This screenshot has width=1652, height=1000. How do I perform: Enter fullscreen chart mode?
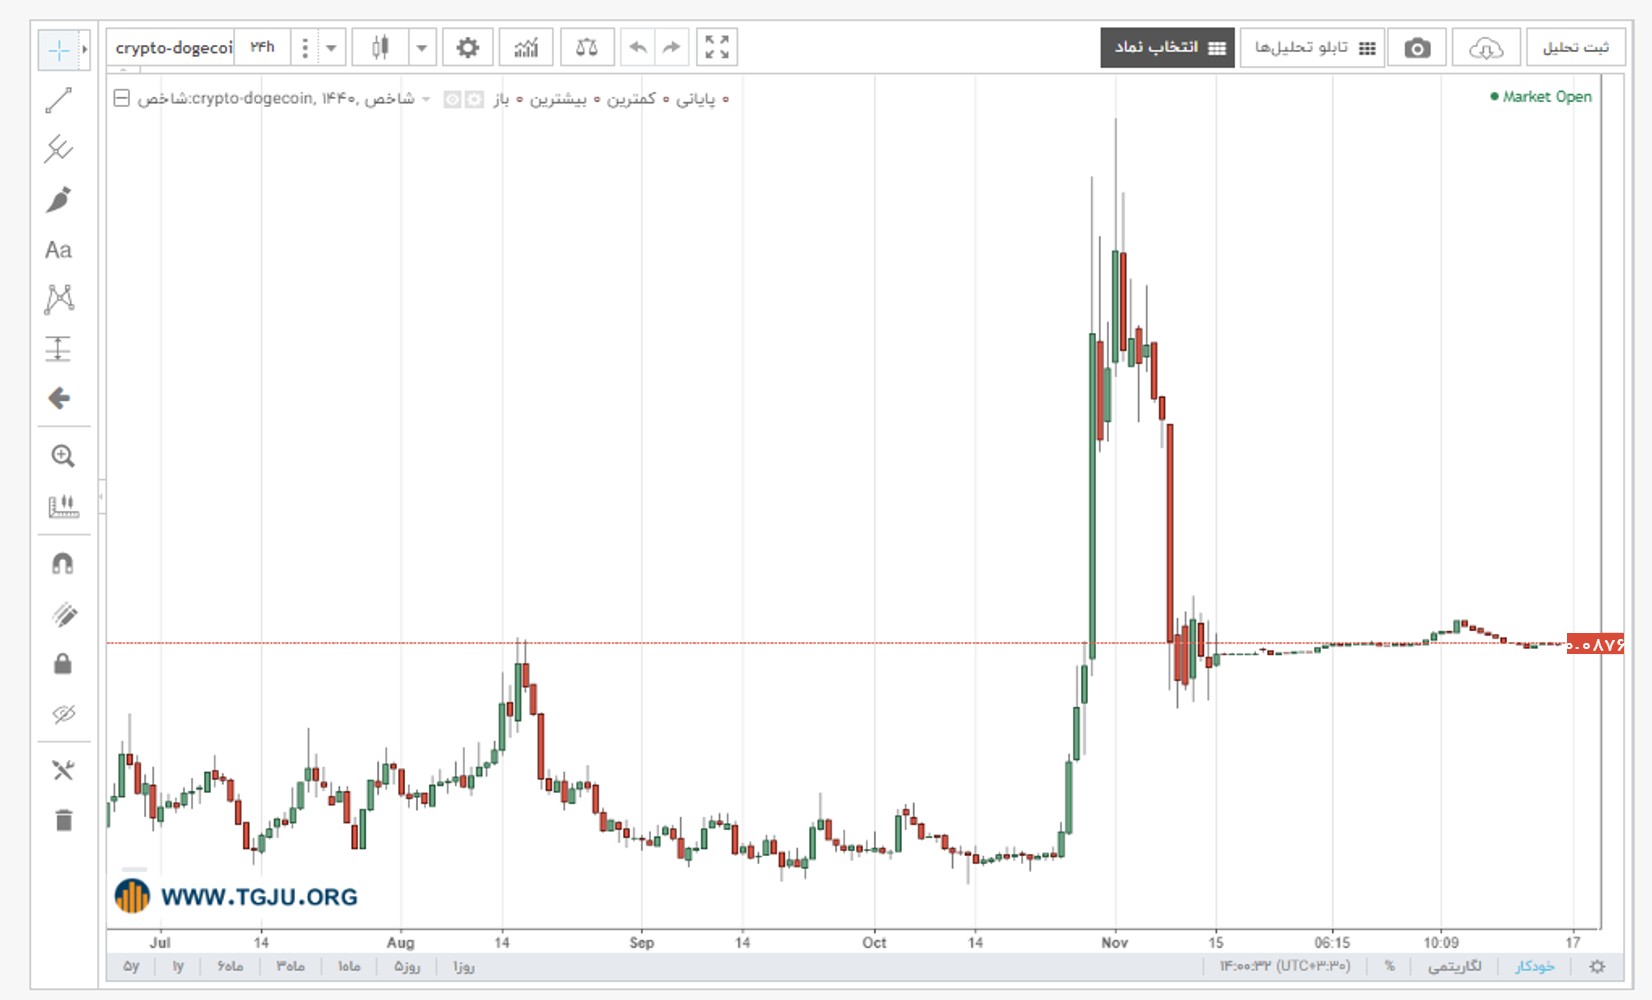click(x=717, y=47)
